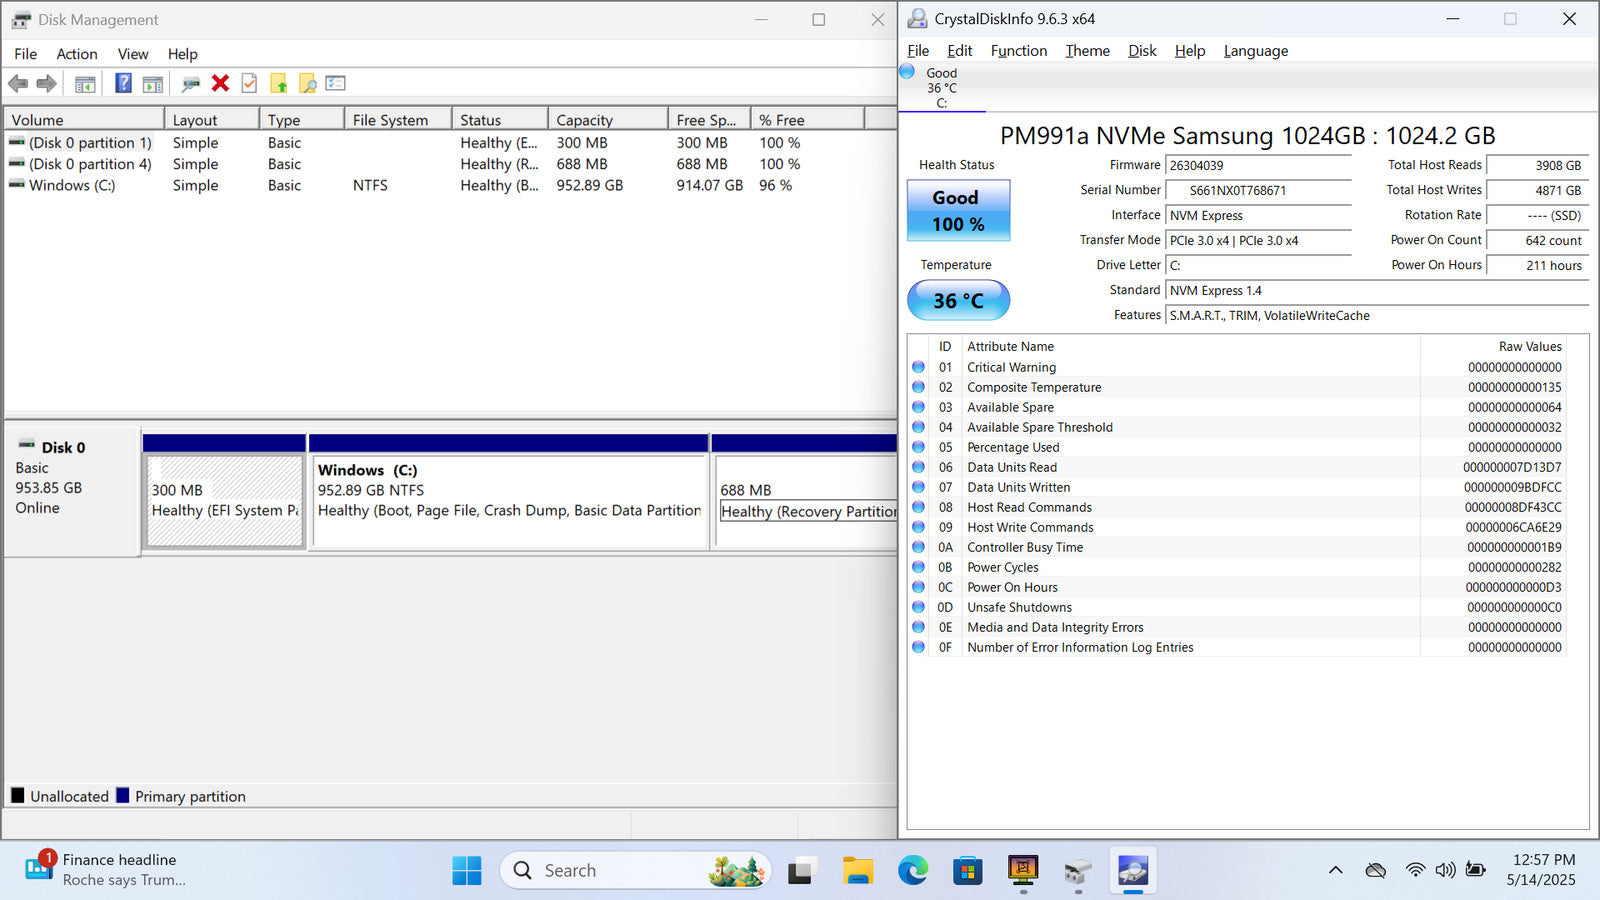
Task: Open the Theme menu in CrystalDiskInfo
Action: [1087, 51]
